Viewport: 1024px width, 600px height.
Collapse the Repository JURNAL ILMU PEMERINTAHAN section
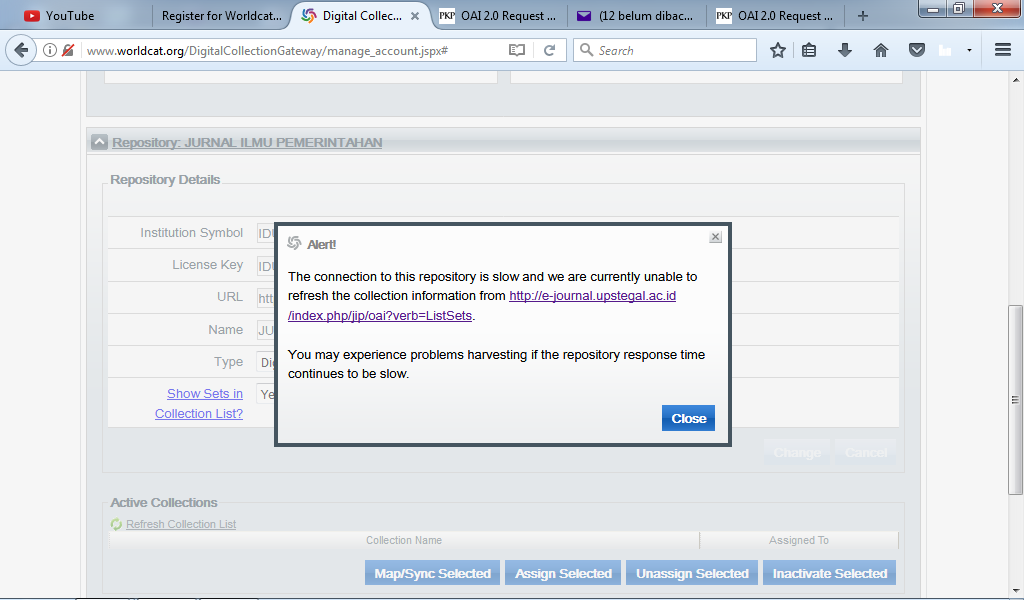tap(99, 142)
